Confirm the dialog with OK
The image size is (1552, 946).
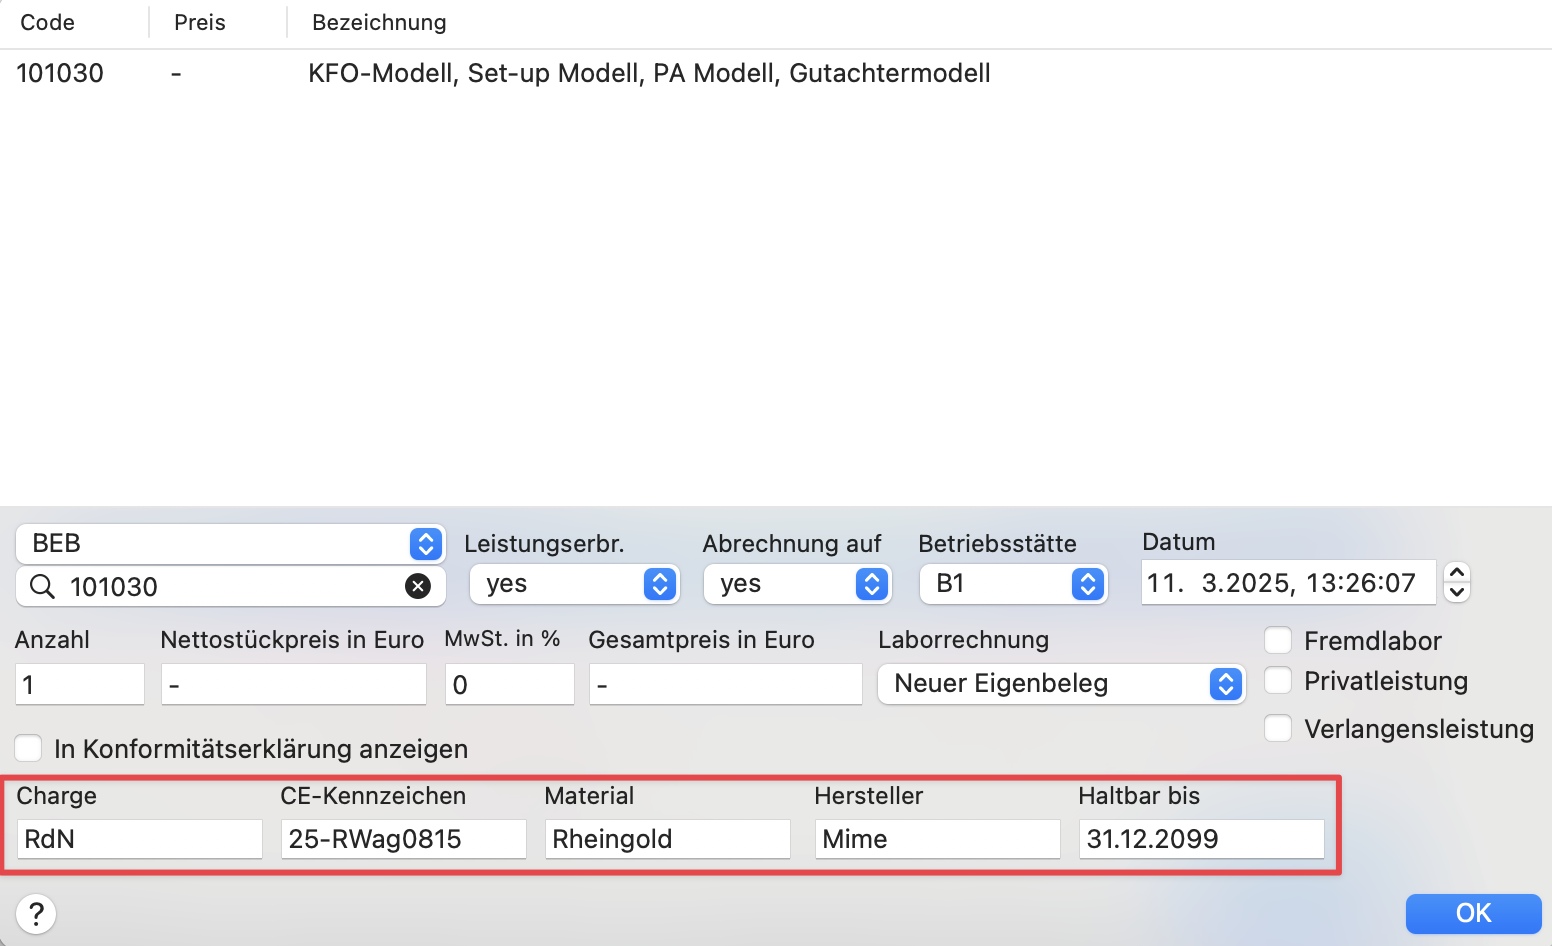click(x=1473, y=913)
